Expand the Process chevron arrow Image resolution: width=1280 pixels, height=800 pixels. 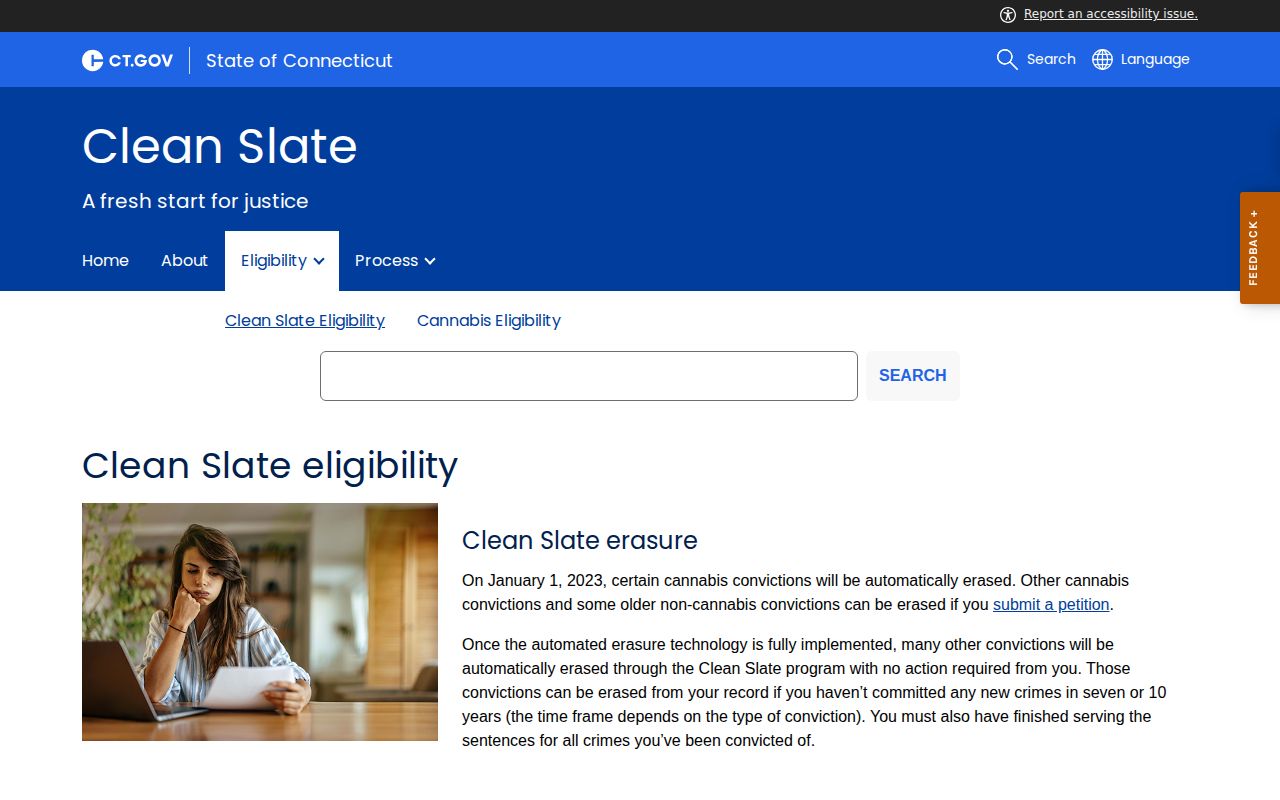tap(430, 261)
